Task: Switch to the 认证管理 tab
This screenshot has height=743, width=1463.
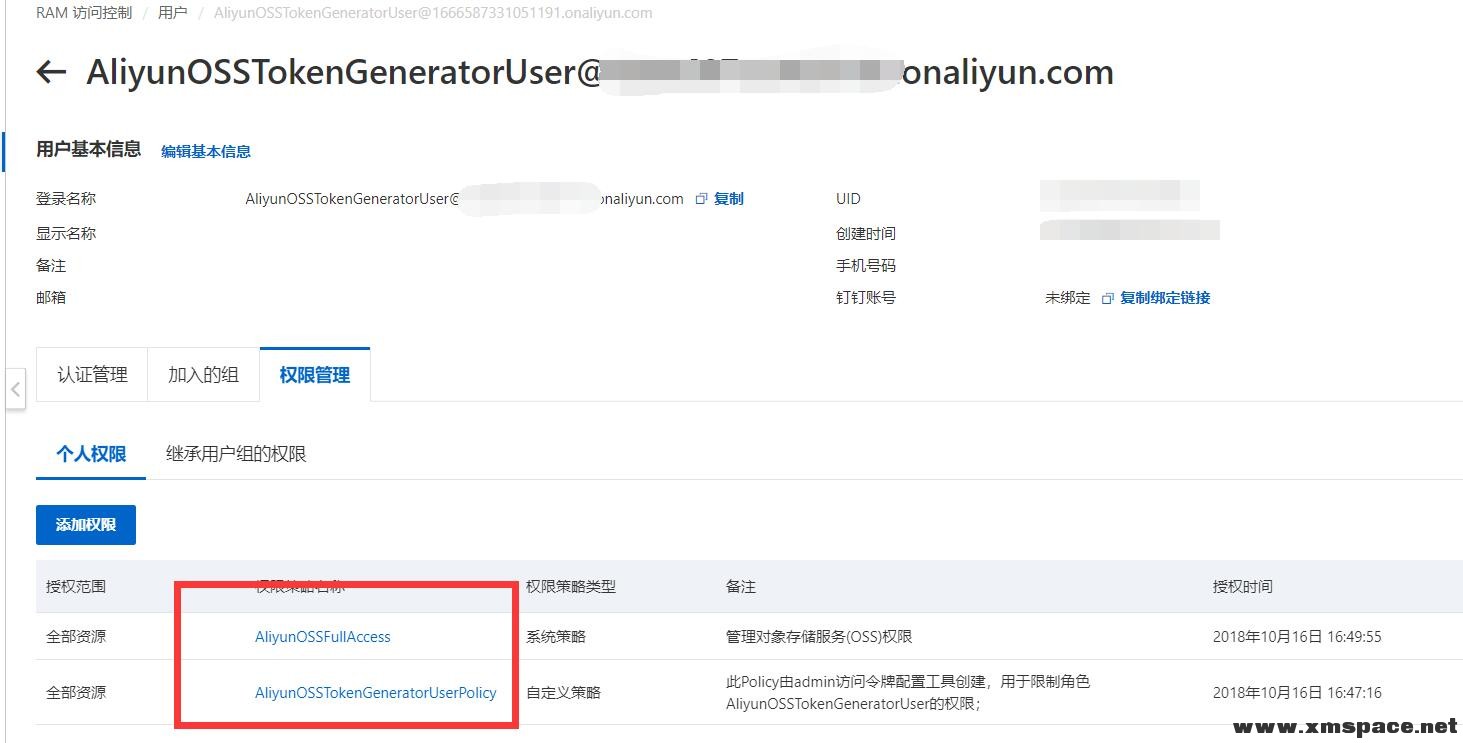Action: coord(92,375)
